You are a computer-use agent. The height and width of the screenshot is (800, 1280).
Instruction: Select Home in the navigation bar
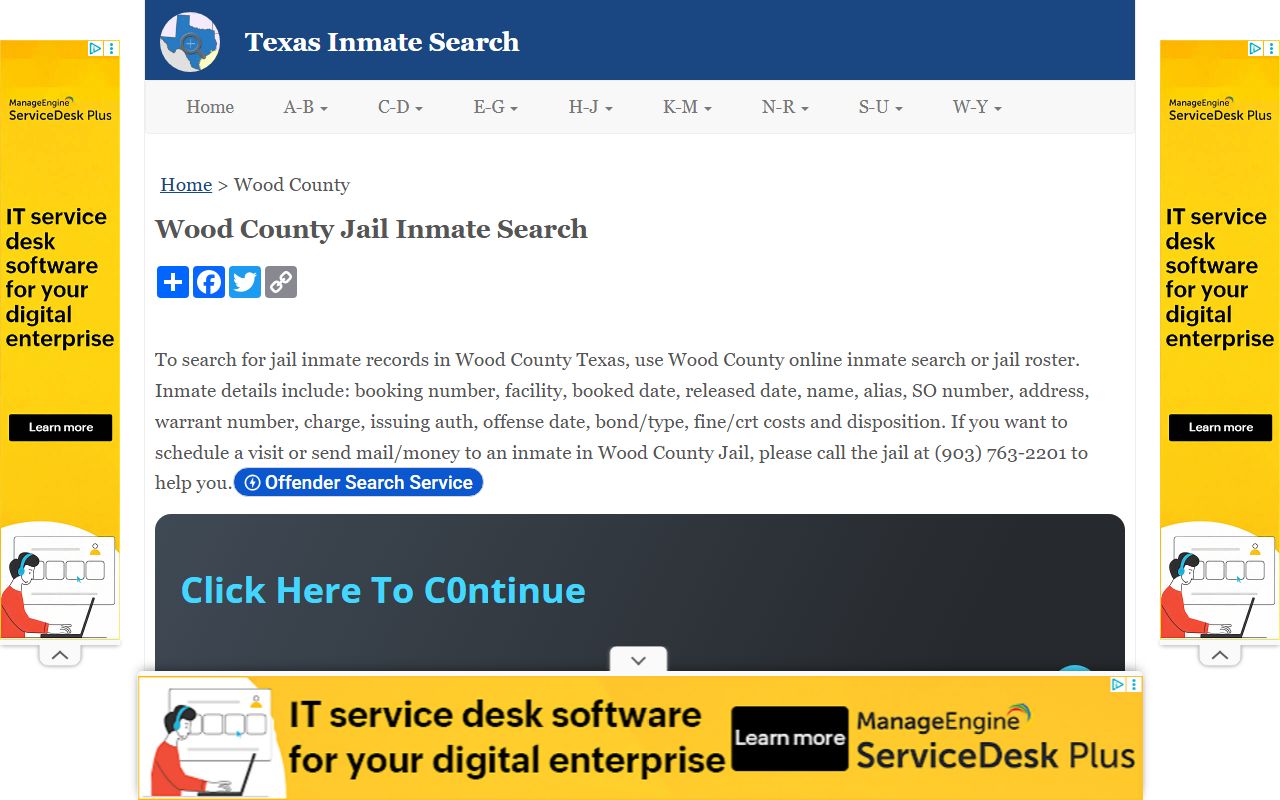[x=210, y=107]
